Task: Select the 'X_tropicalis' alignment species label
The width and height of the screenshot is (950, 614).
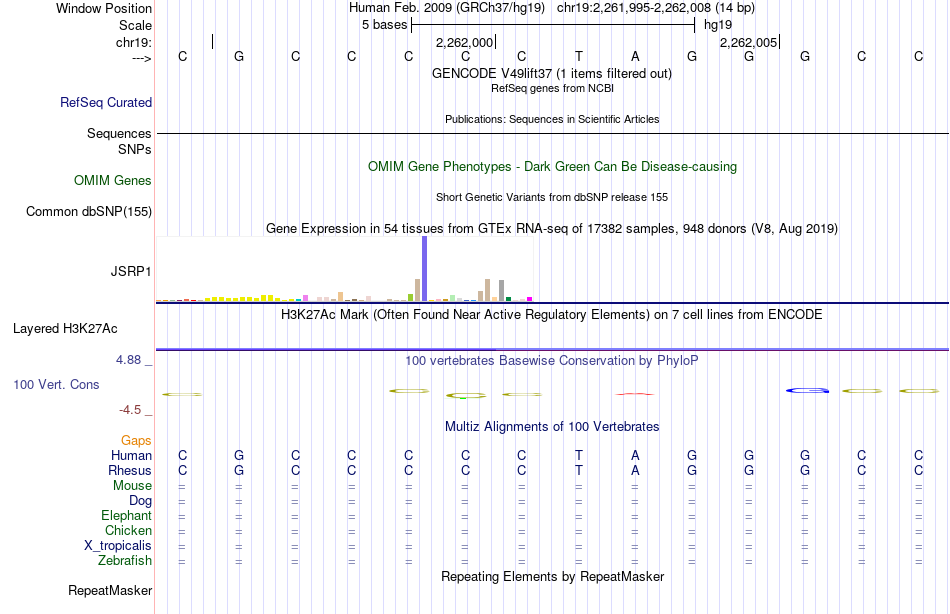Action: pyautogui.click(x=118, y=546)
